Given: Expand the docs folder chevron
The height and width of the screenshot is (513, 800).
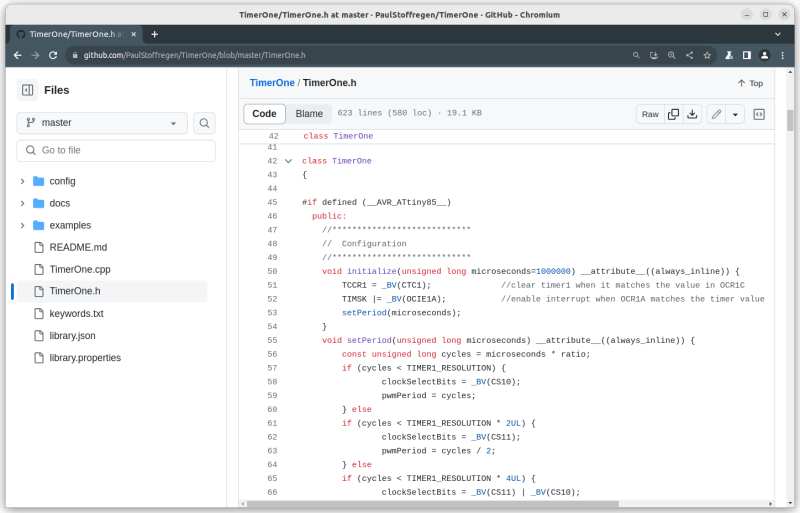Looking at the screenshot, I should point(22,203).
